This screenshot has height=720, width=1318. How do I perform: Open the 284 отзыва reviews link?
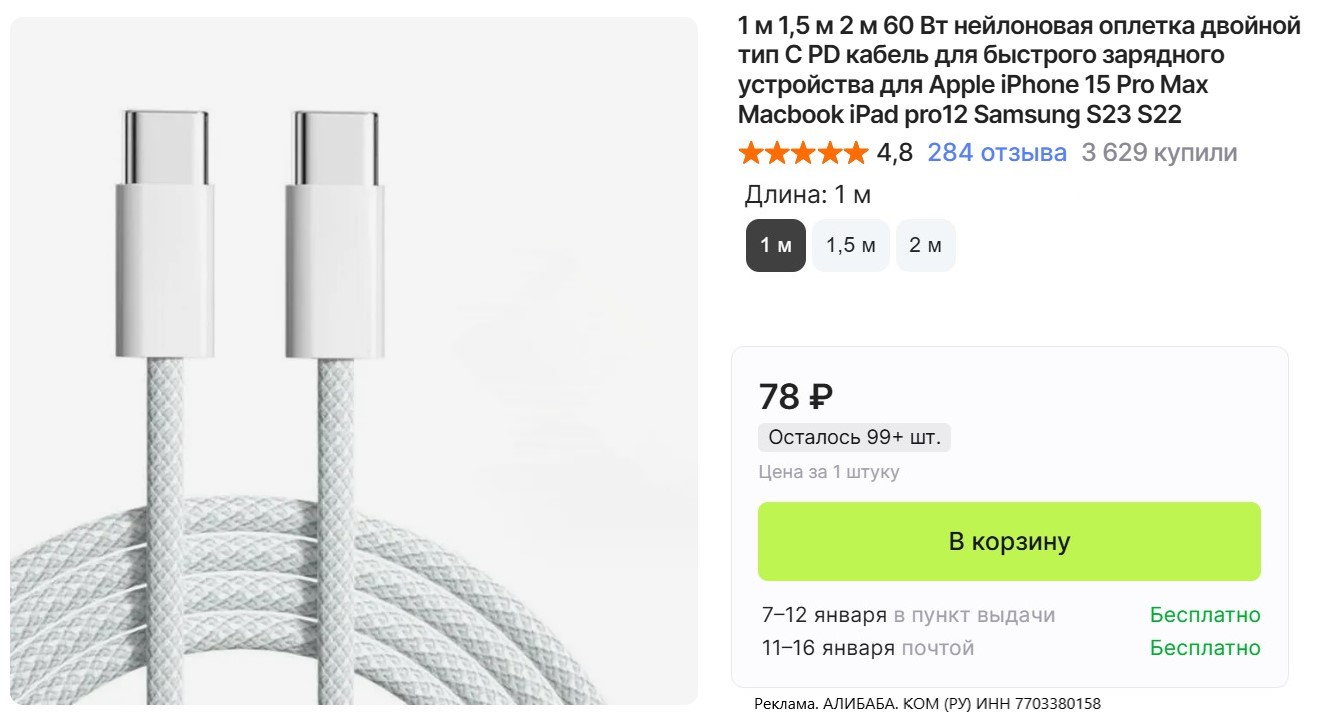tap(996, 153)
